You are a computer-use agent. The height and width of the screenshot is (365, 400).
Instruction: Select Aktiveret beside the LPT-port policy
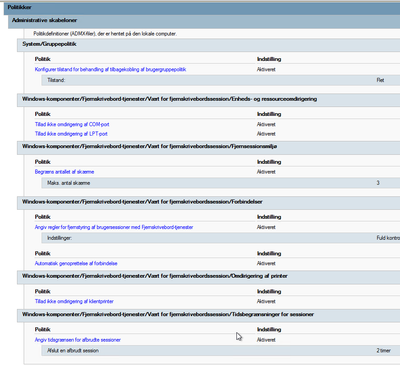click(x=266, y=134)
